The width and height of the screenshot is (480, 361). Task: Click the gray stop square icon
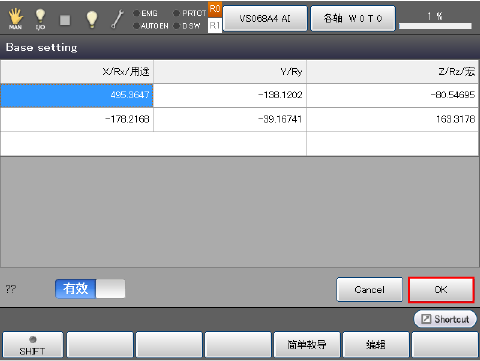click(x=65, y=20)
